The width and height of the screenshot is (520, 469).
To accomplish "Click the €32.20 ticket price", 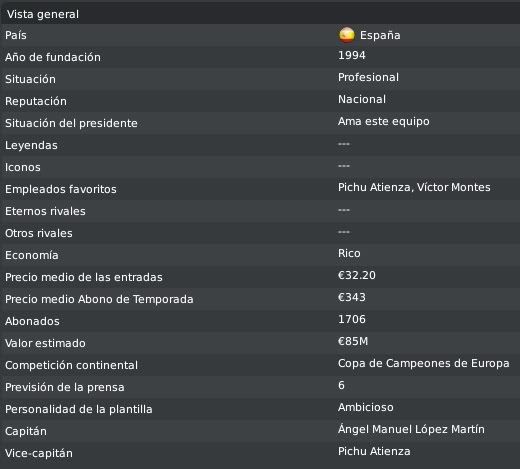I will point(357,275).
